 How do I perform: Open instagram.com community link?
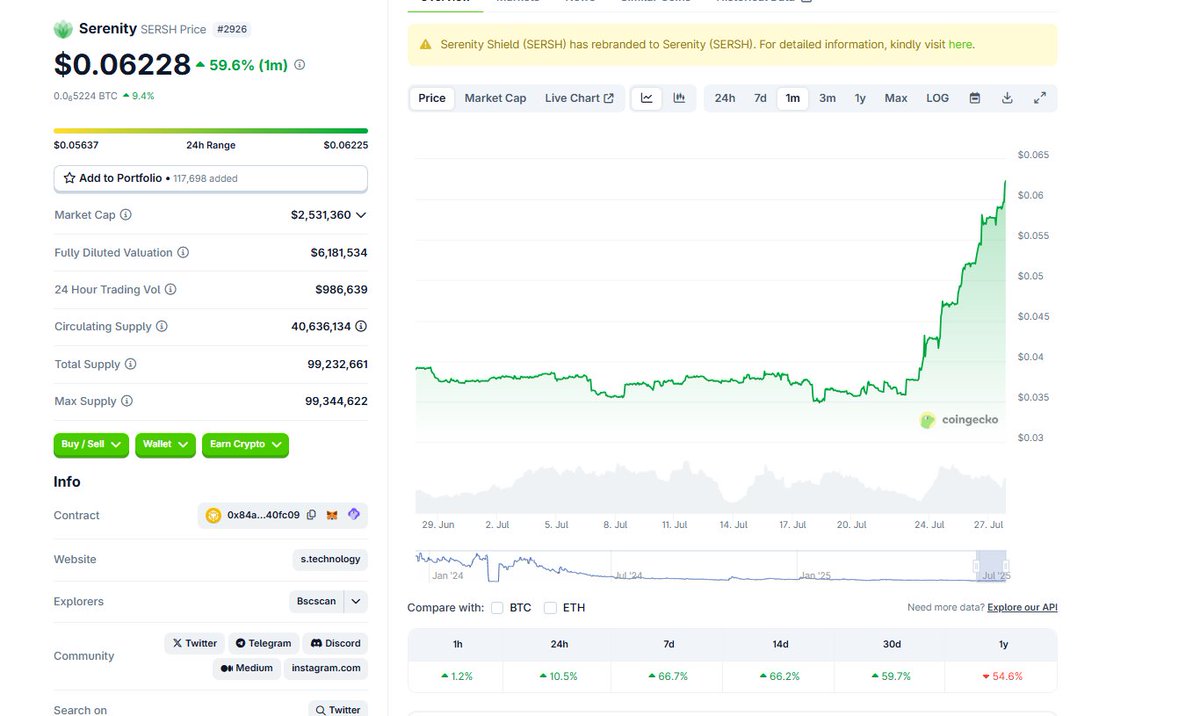point(326,668)
